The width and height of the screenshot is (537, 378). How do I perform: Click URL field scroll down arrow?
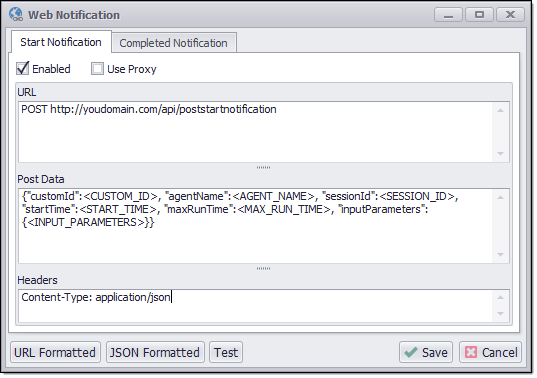pyautogui.click(x=500, y=153)
